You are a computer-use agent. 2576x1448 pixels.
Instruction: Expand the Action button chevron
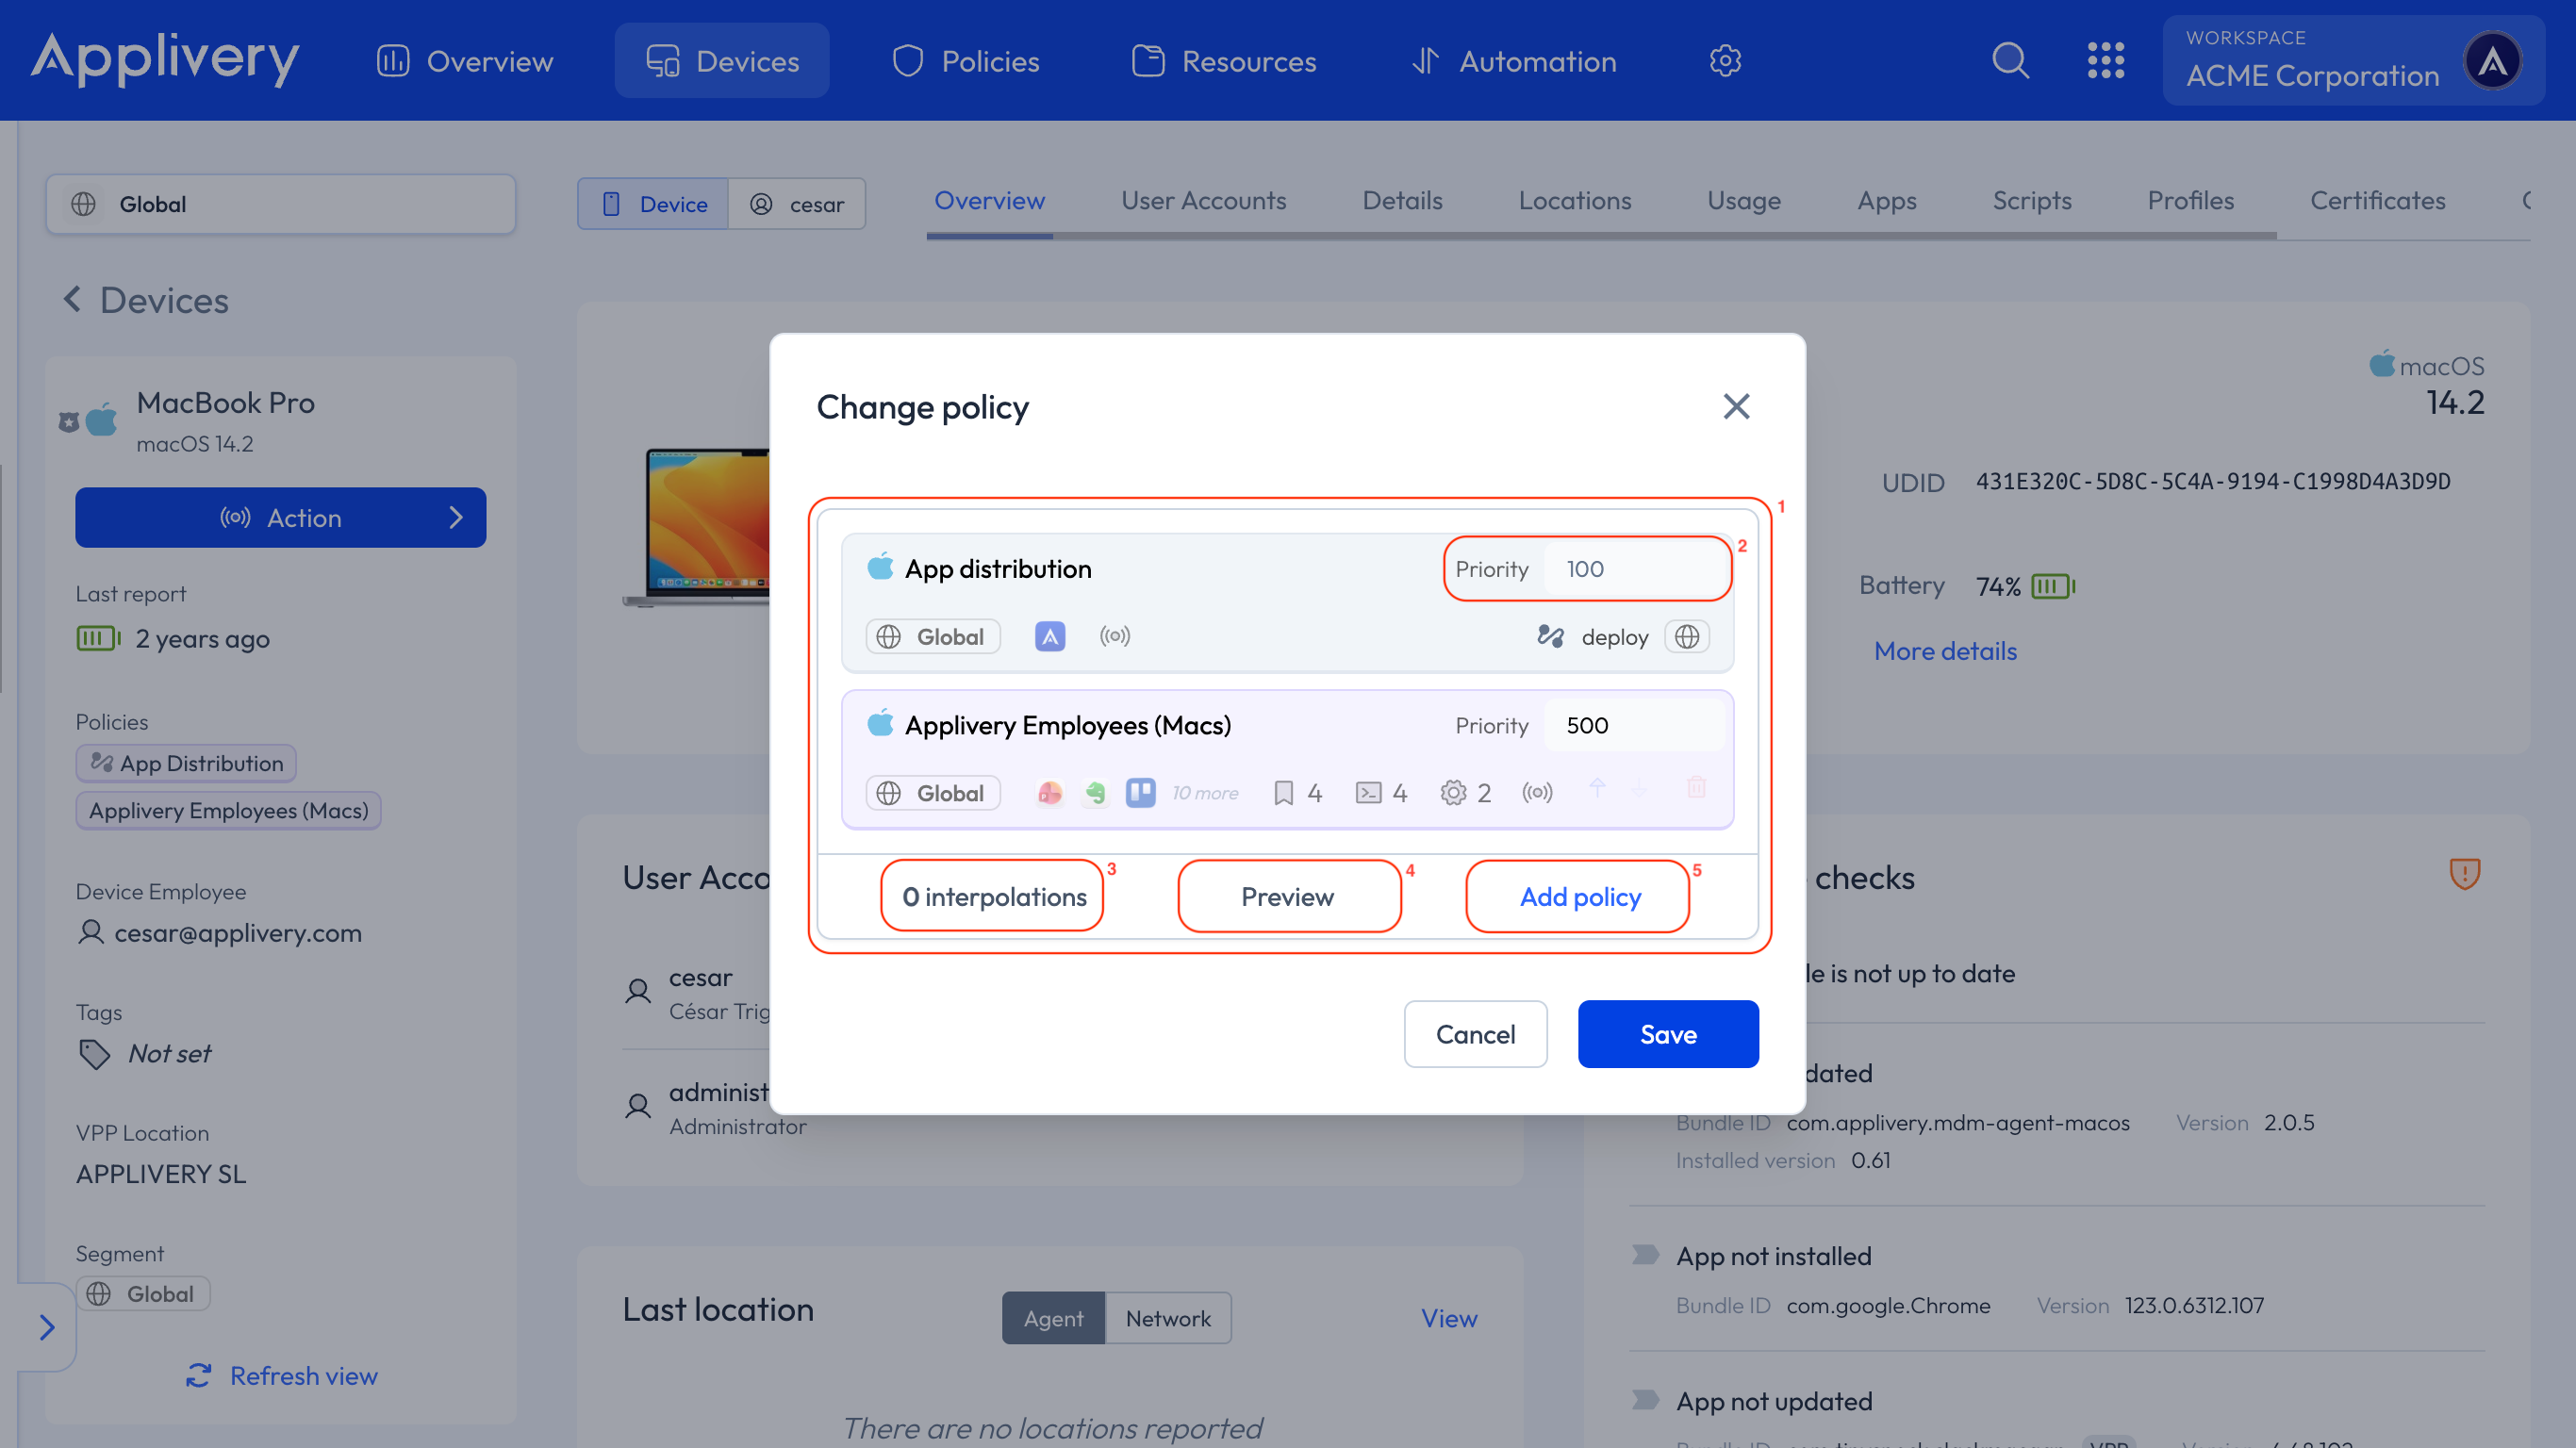click(x=456, y=517)
